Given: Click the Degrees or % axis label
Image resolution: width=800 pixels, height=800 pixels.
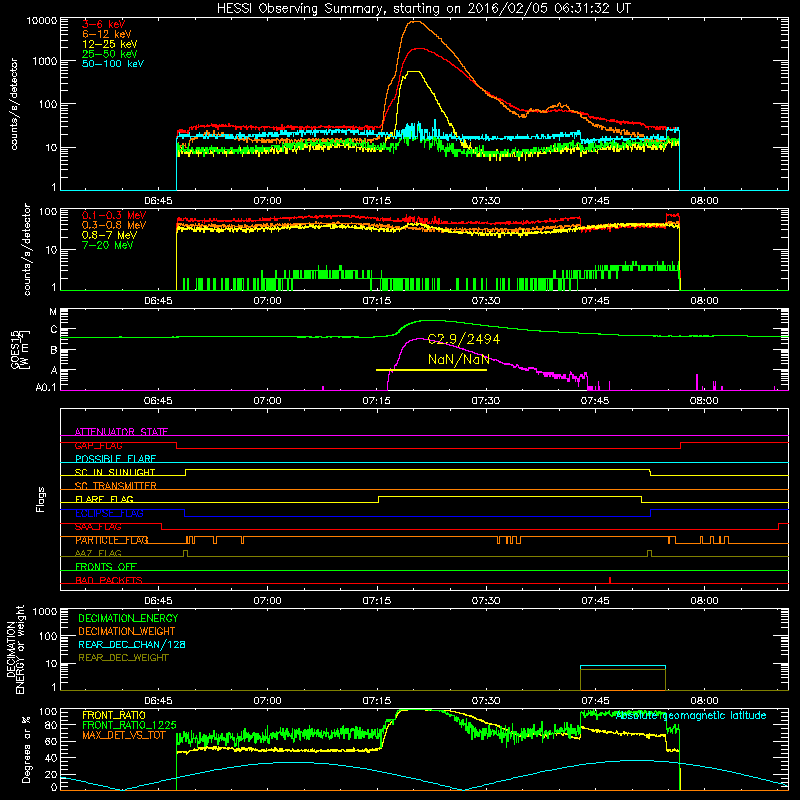Looking at the screenshot, I should pyautogui.click(x=26, y=749).
